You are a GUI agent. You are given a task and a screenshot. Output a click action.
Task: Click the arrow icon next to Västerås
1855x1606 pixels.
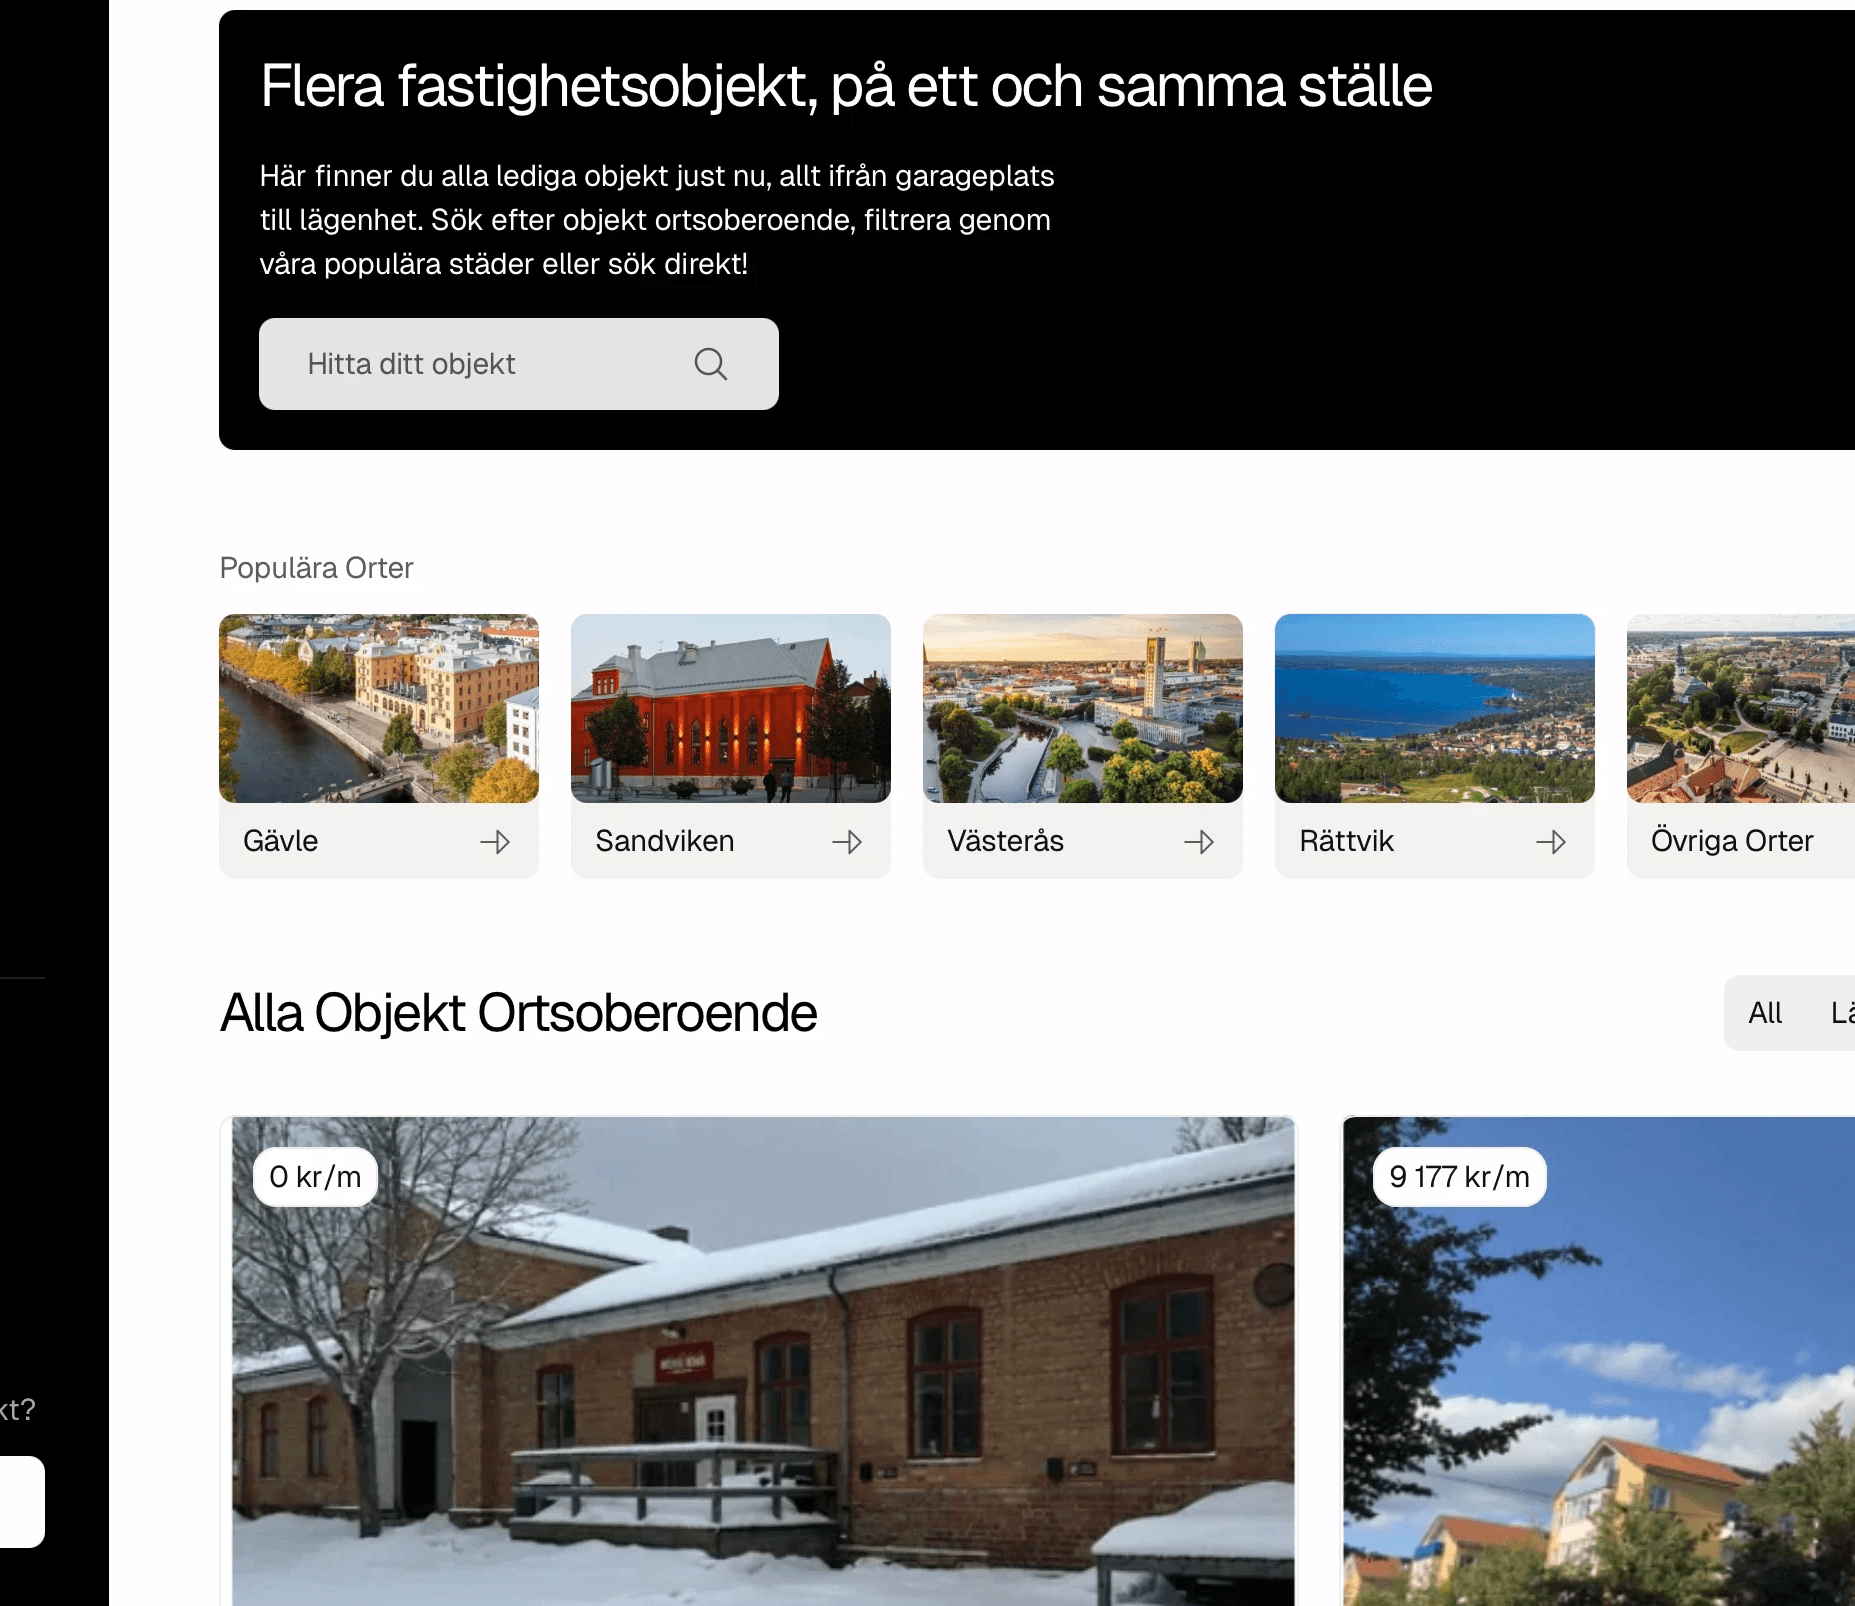click(x=1199, y=842)
